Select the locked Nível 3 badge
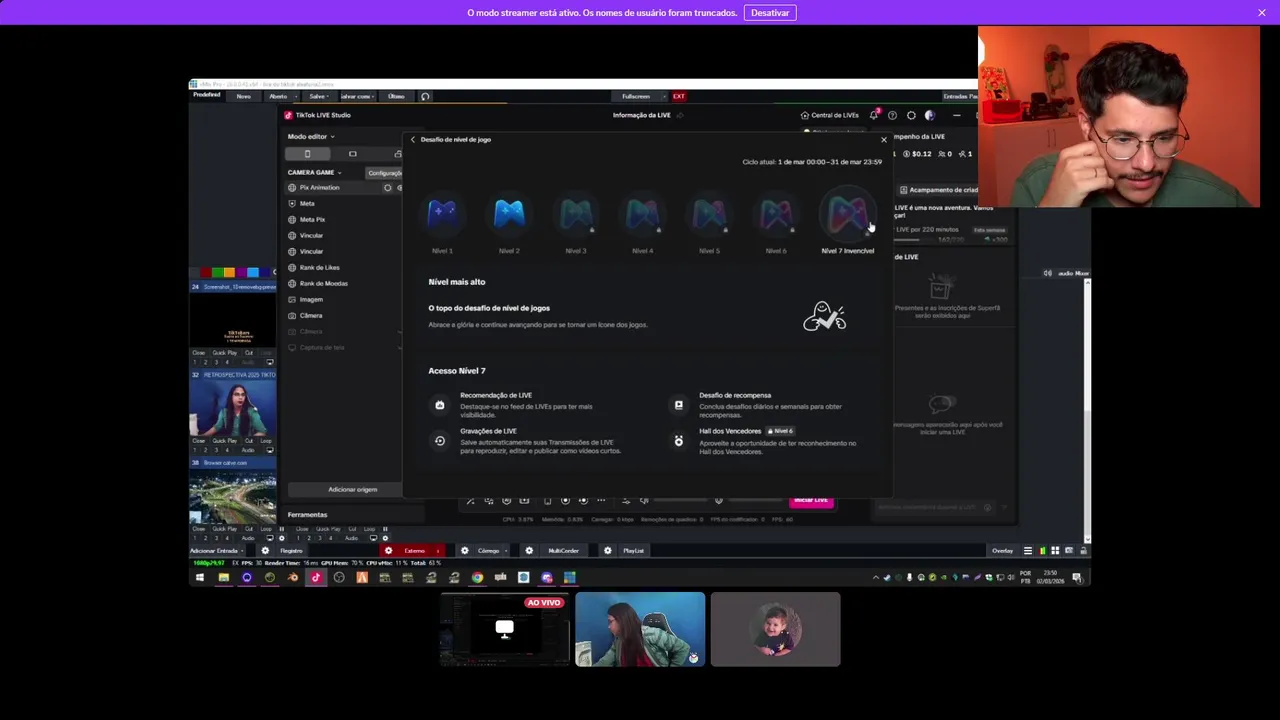 pyautogui.click(x=576, y=213)
